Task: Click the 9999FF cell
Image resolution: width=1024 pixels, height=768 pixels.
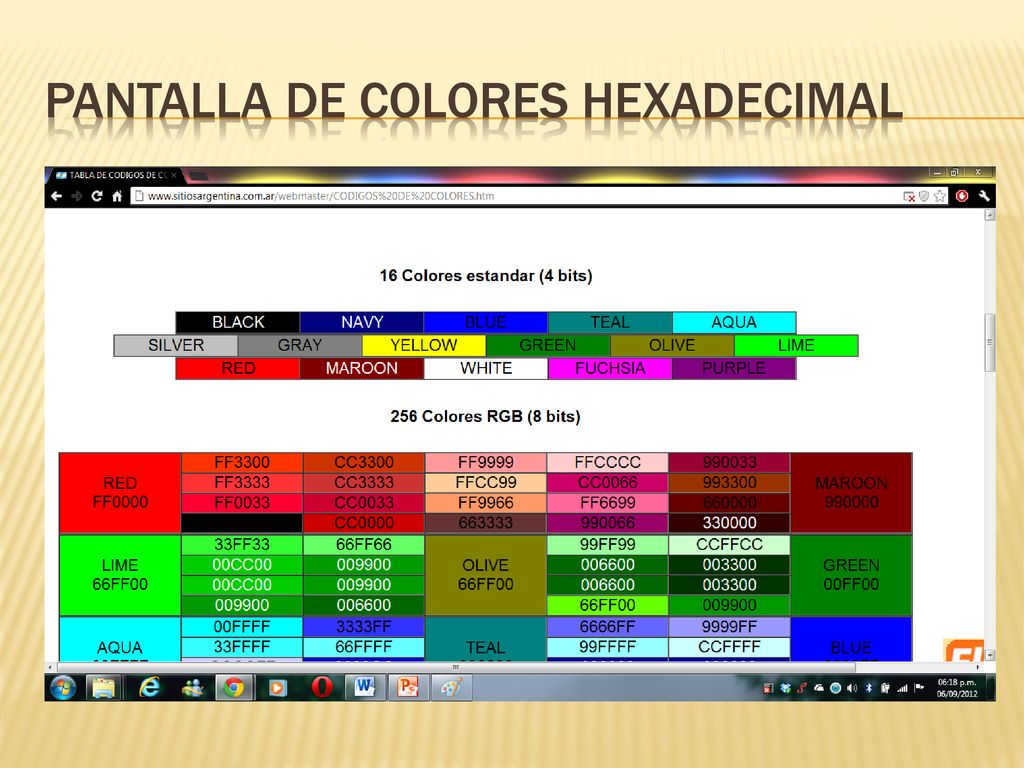Action: coord(729,626)
